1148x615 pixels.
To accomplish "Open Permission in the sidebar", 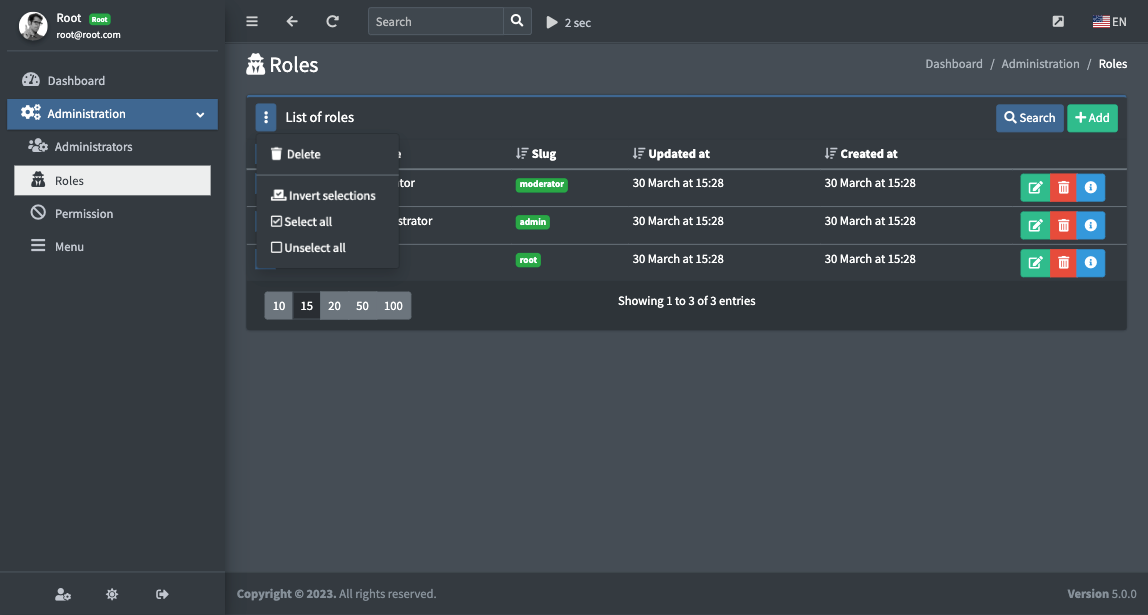I will click(x=83, y=214).
